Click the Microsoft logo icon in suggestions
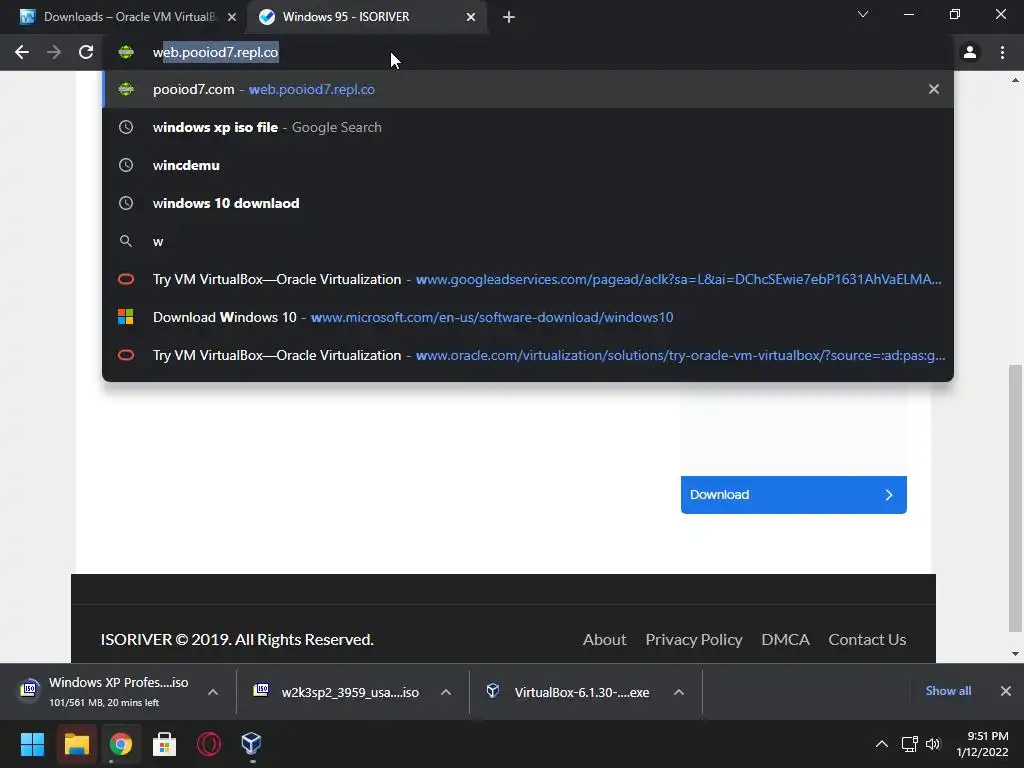Image resolution: width=1024 pixels, height=768 pixels. pos(126,317)
